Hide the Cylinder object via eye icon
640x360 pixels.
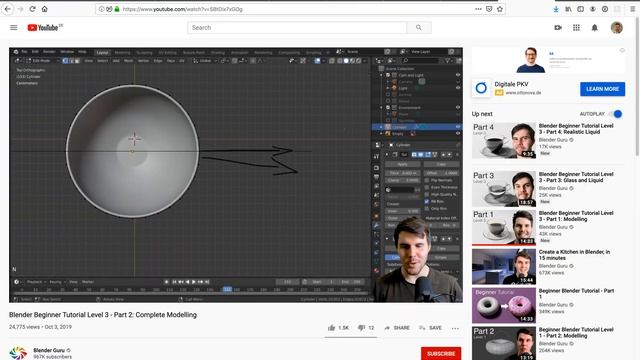point(458,127)
